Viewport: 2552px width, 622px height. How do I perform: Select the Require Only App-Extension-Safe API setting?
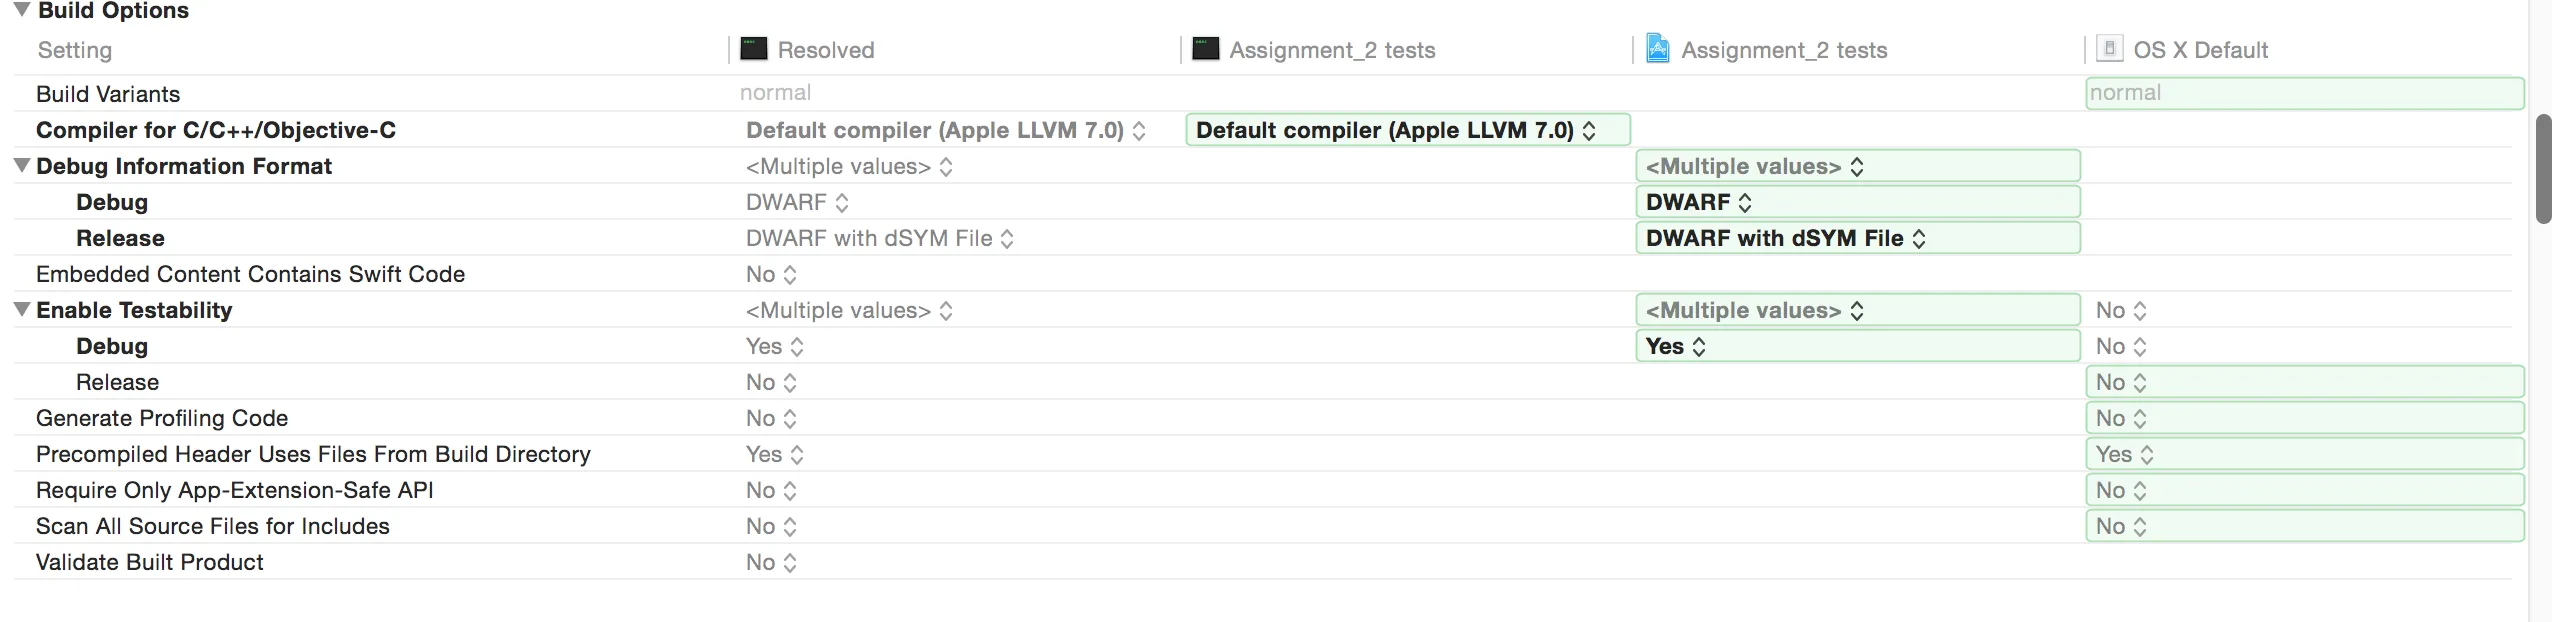tap(234, 490)
